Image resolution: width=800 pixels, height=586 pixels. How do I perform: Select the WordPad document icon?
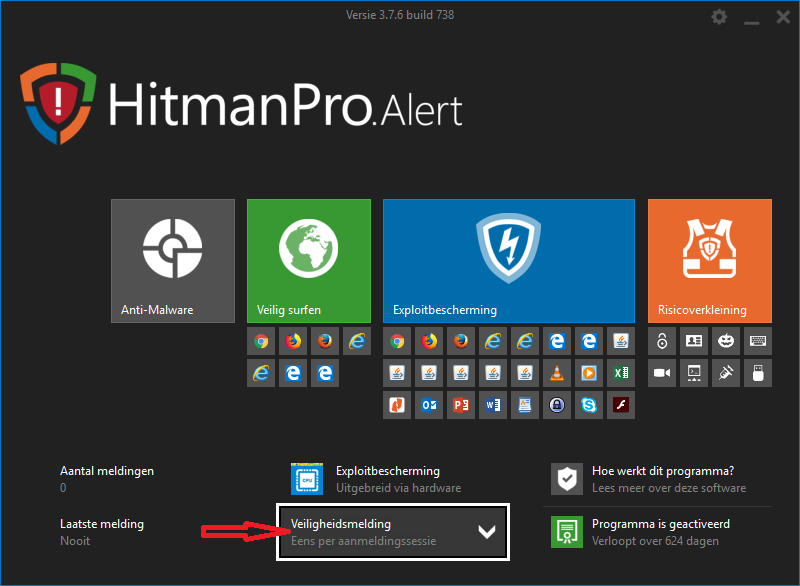[x=525, y=405]
